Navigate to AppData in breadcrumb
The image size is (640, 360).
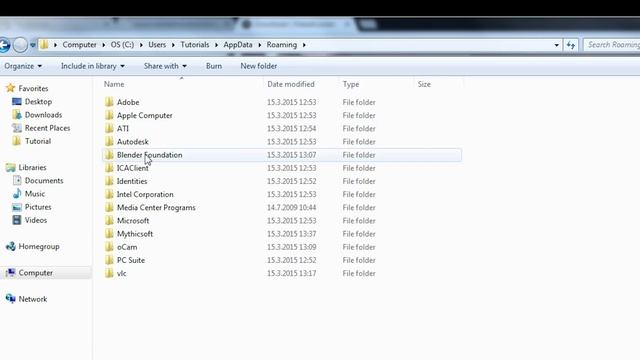(238, 44)
